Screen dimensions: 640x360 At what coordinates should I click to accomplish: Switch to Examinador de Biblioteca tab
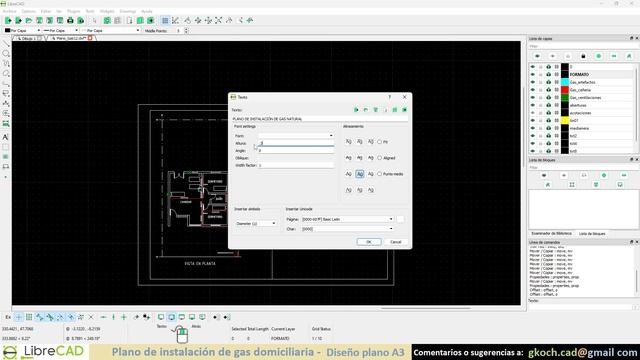click(x=551, y=234)
